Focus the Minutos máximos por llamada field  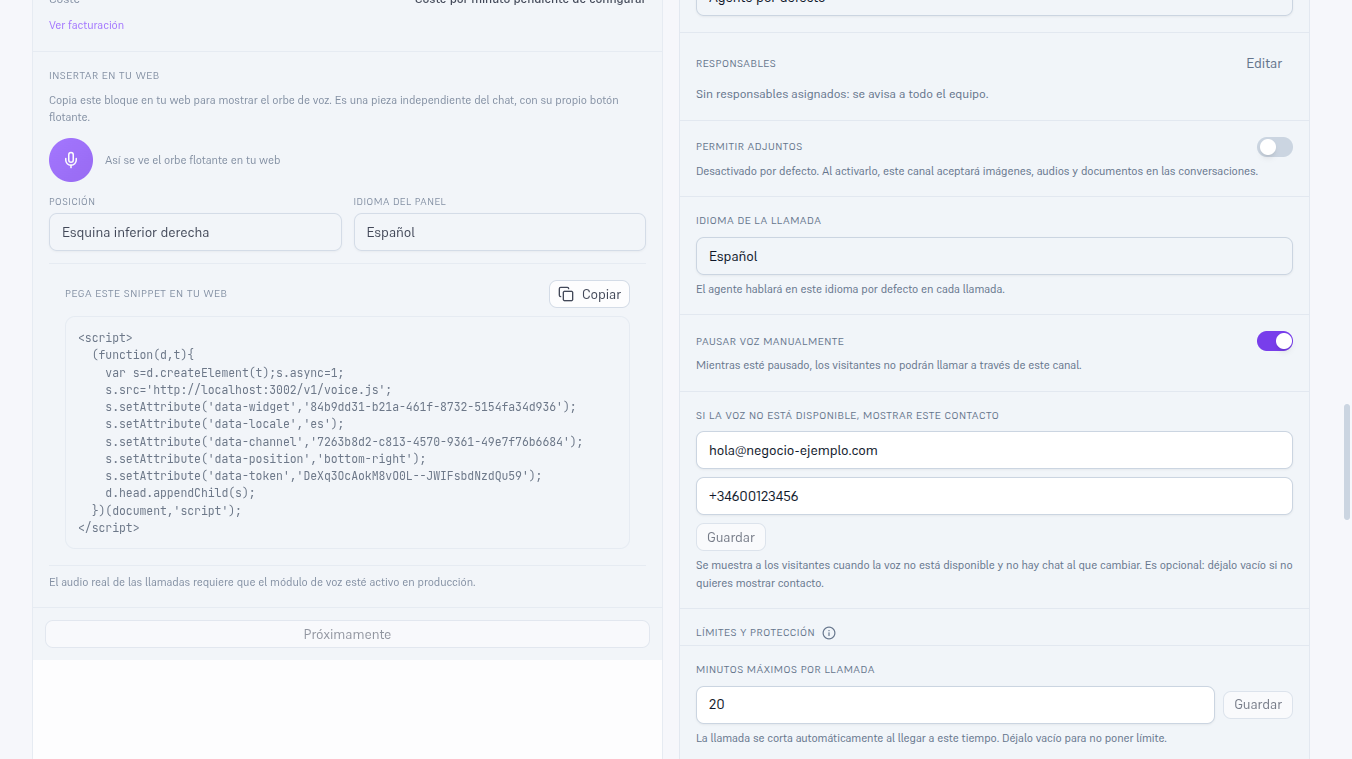click(955, 705)
